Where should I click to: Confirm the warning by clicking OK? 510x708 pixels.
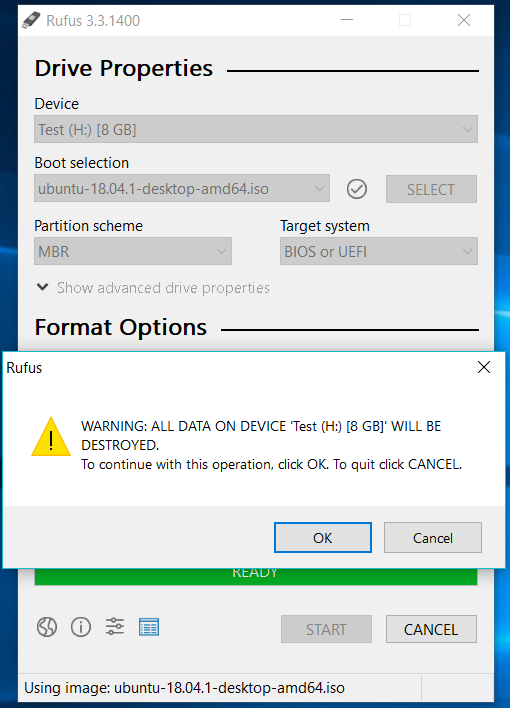[x=323, y=538]
